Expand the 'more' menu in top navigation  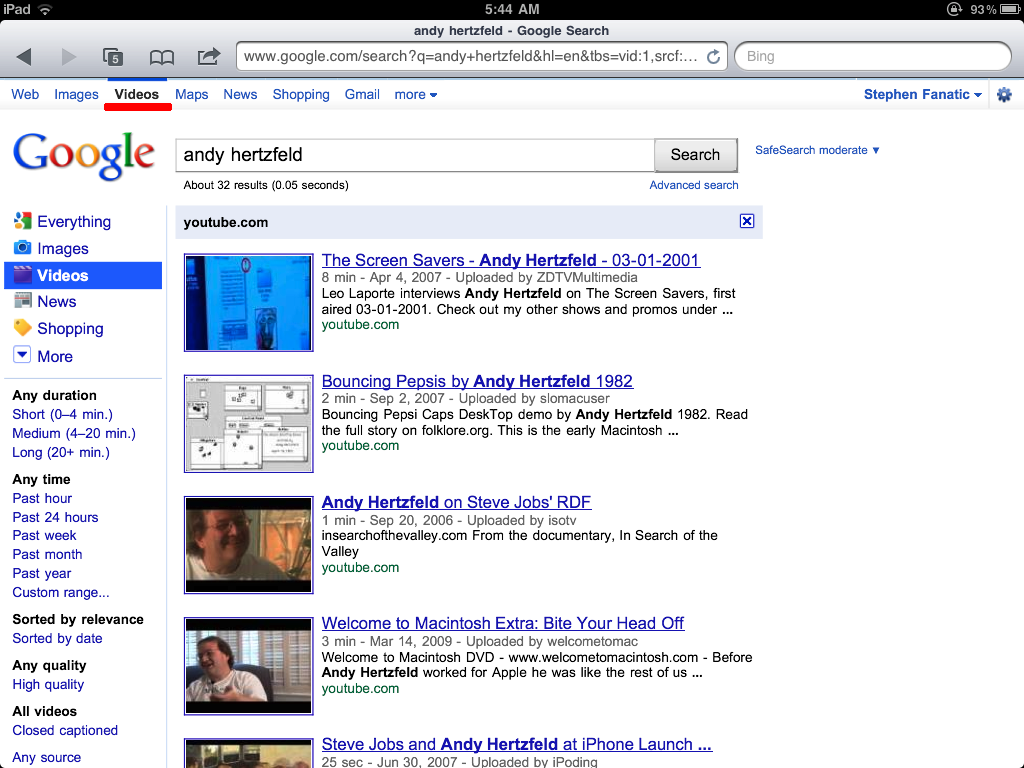[x=415, y=95]
